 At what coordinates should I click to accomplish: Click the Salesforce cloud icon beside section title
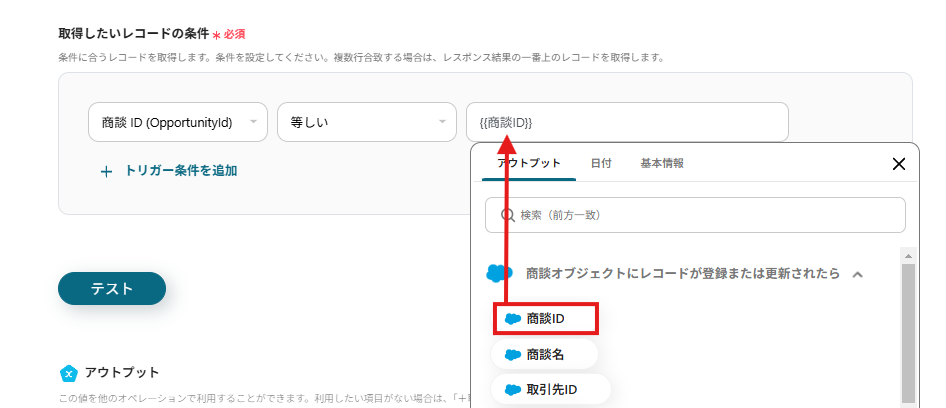pyautogui.click(x=499, y=273)
